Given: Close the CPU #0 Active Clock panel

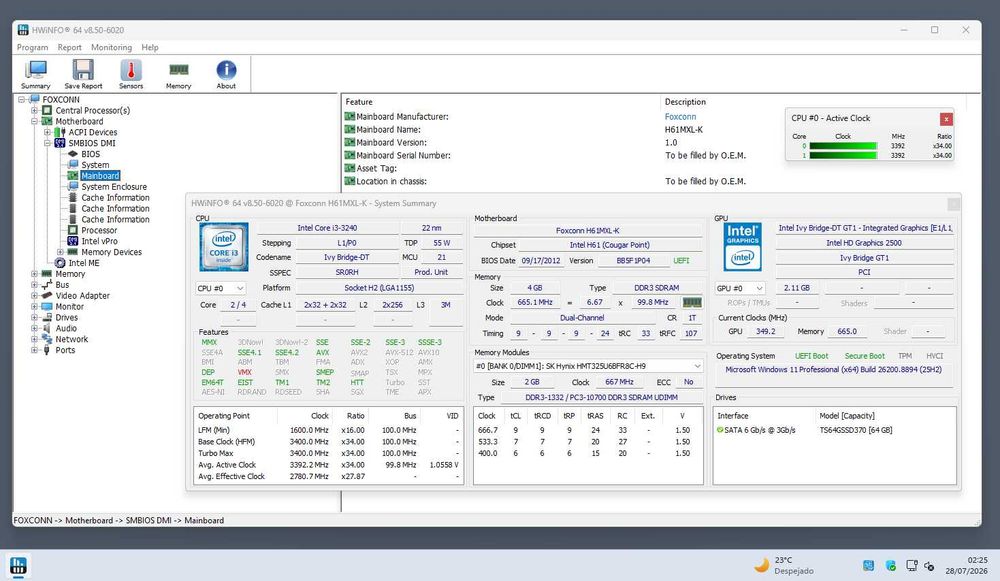Looking at the screenshot, I should point(946,119).
